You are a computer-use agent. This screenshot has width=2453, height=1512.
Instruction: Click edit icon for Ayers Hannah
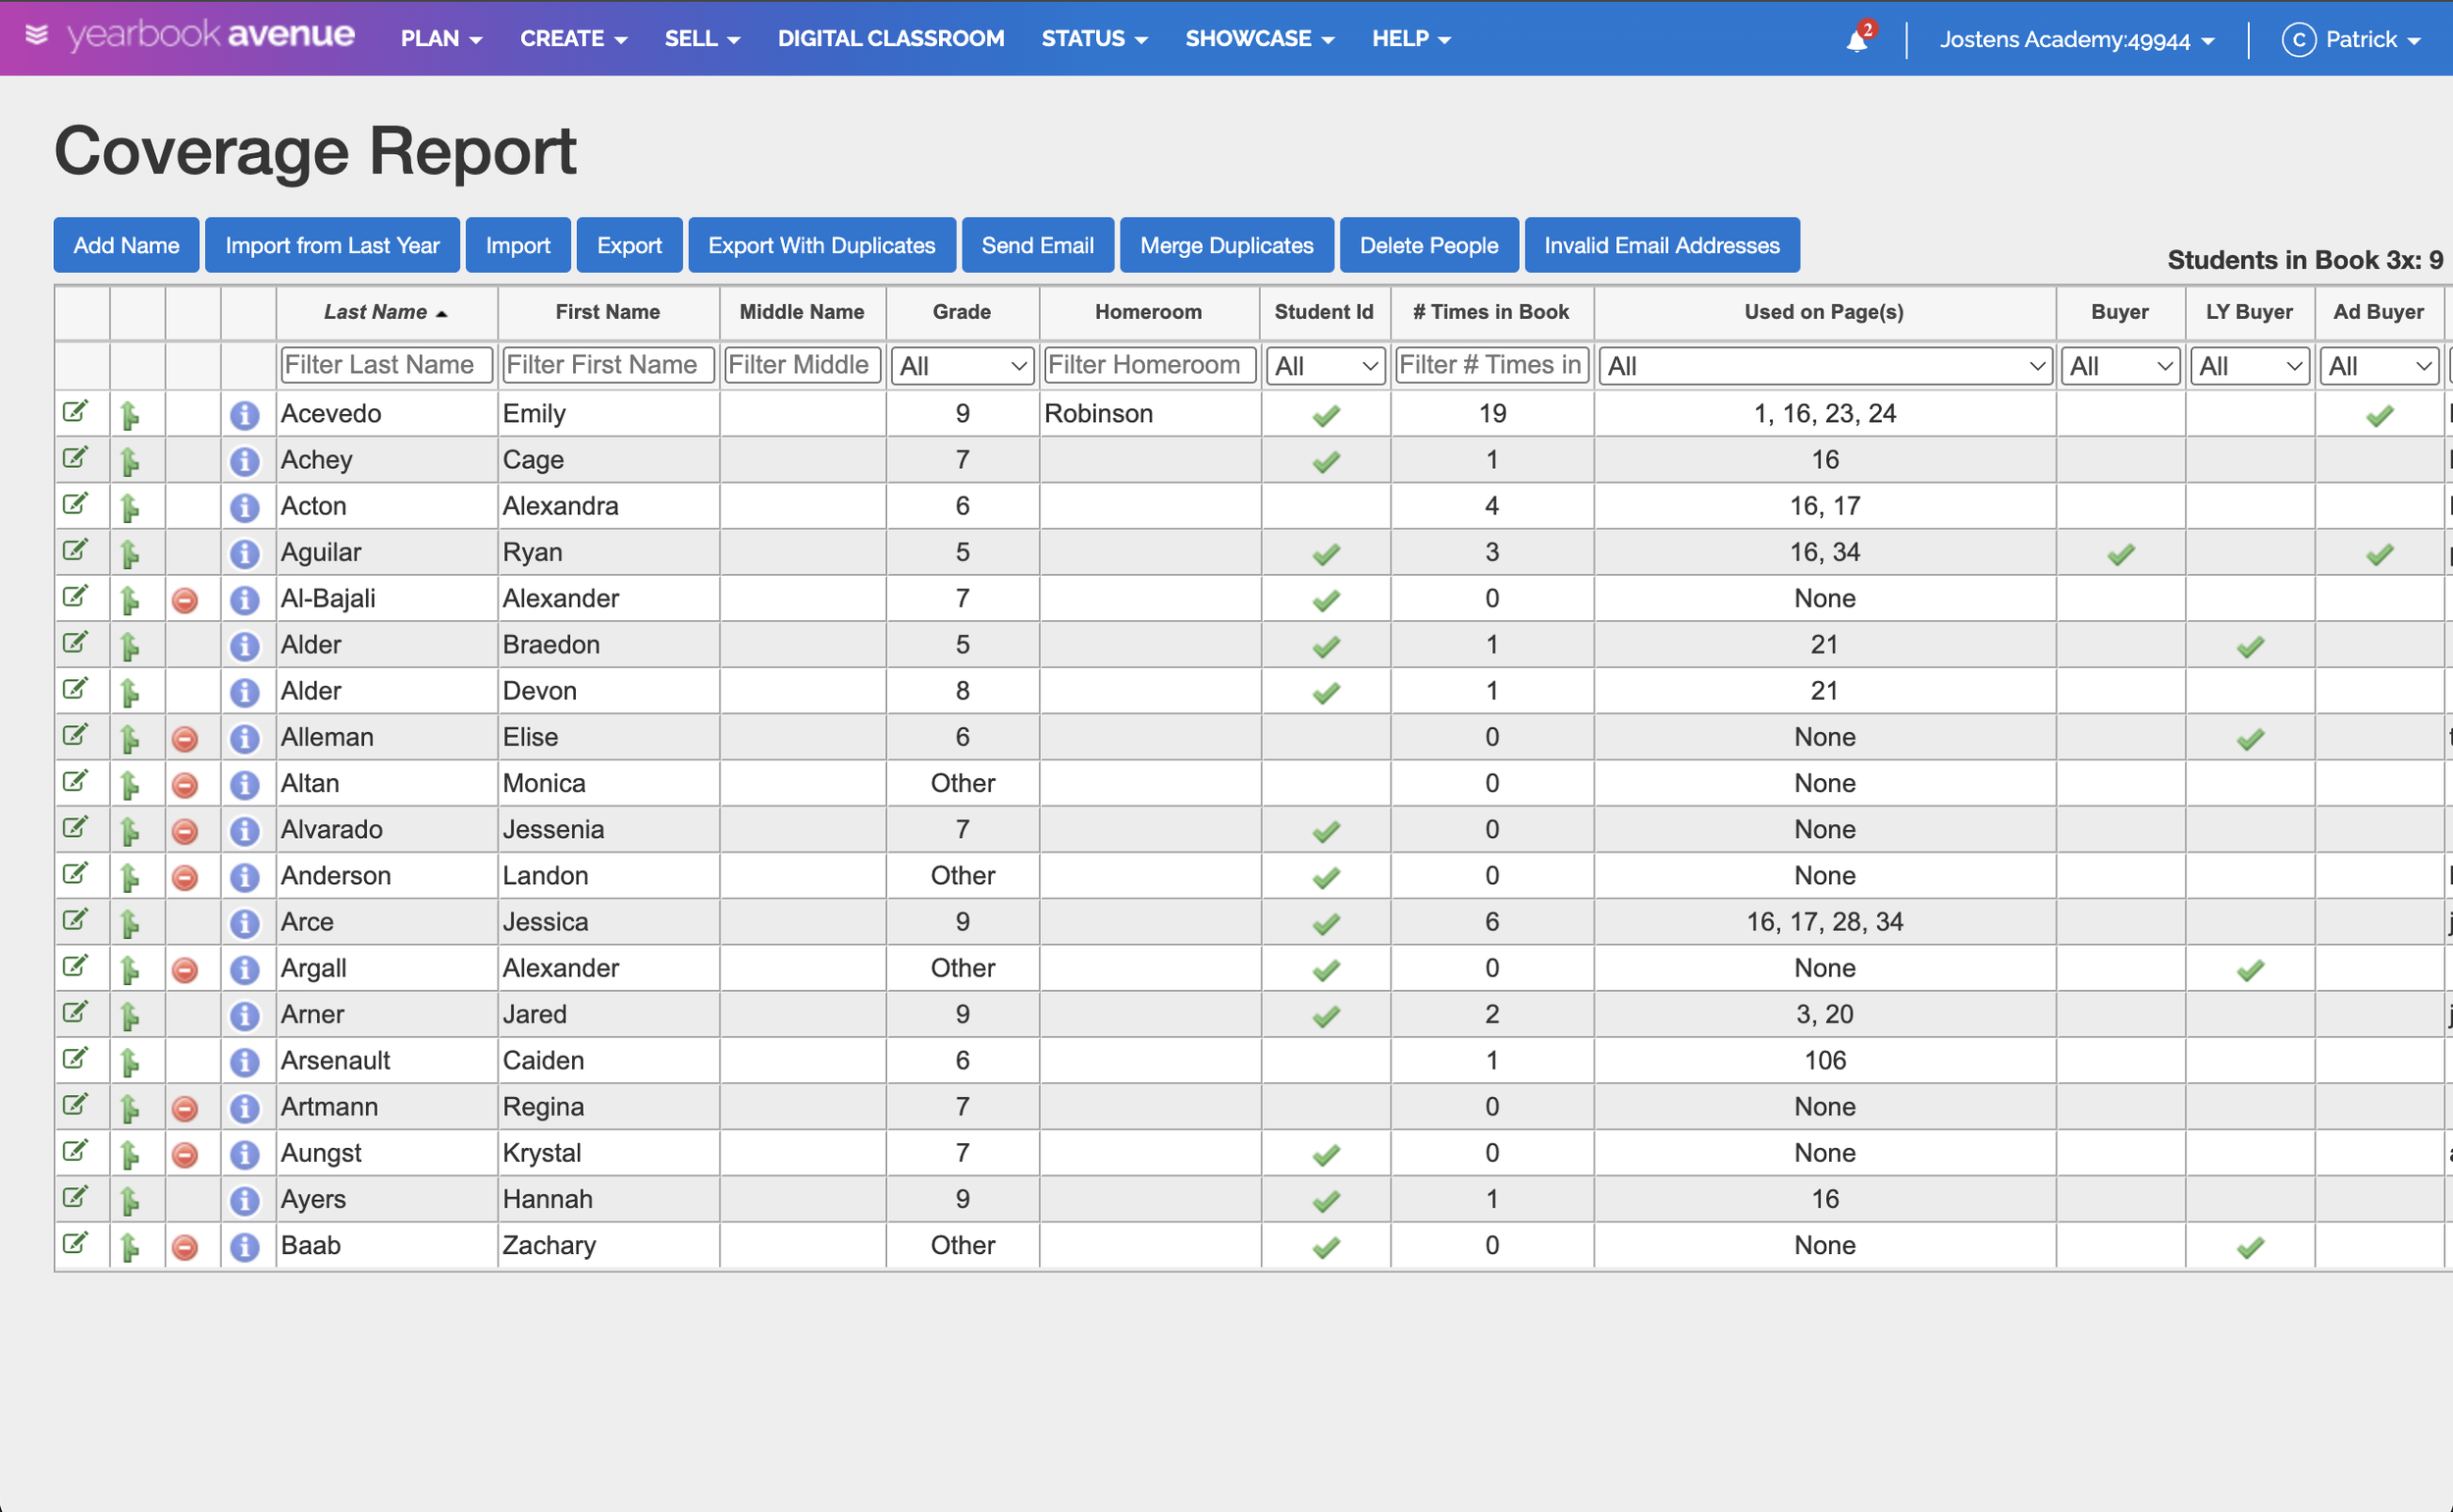pyautogui.click(x=75, y=1198)
